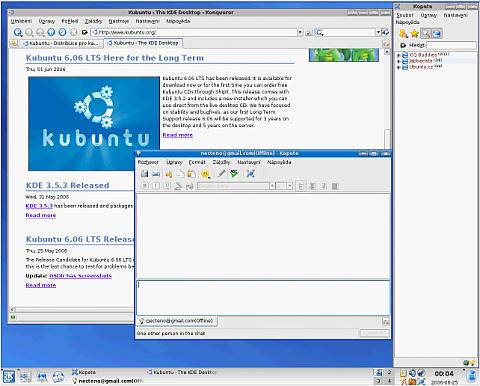Image resolution: width=480 pixels, height=386 pixels.
Task: Click the text color icon in format bar
Action: (178, 186)
